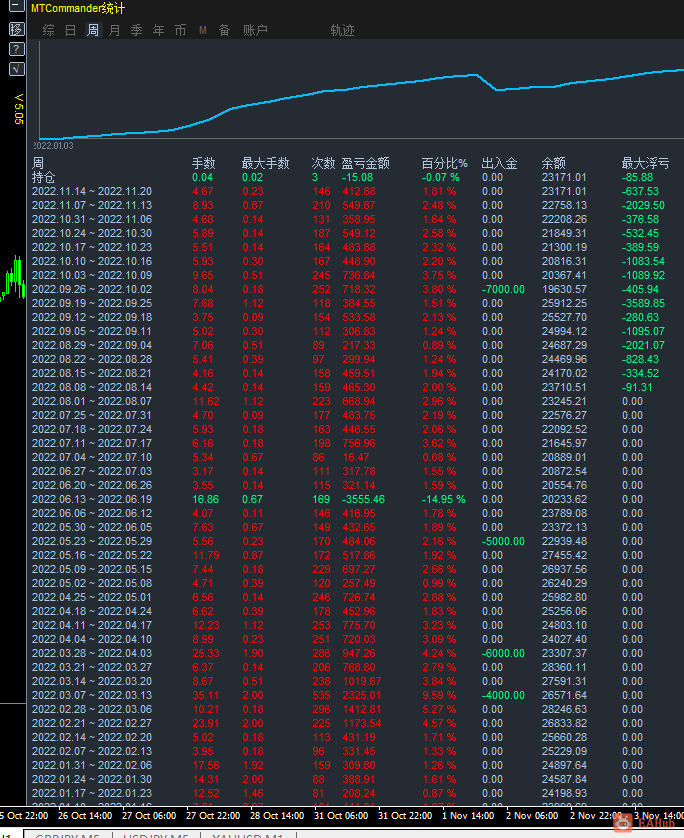Viewport: 684px width, 838px height.
Task: Click the green candlestick chart strip
Action: click(x=13, y=278)
